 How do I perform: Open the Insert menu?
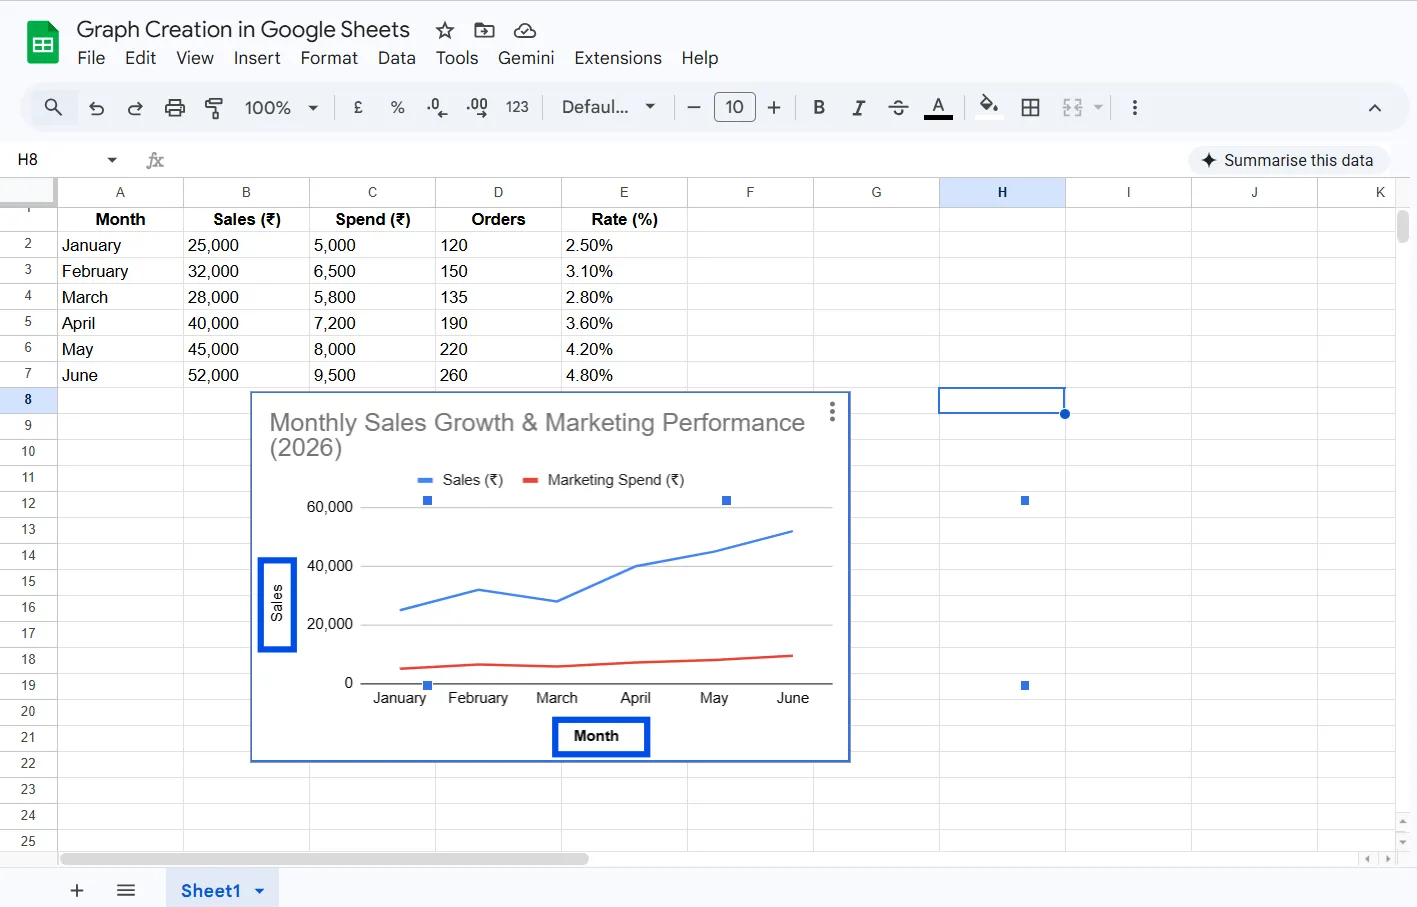tap(257, 58)
